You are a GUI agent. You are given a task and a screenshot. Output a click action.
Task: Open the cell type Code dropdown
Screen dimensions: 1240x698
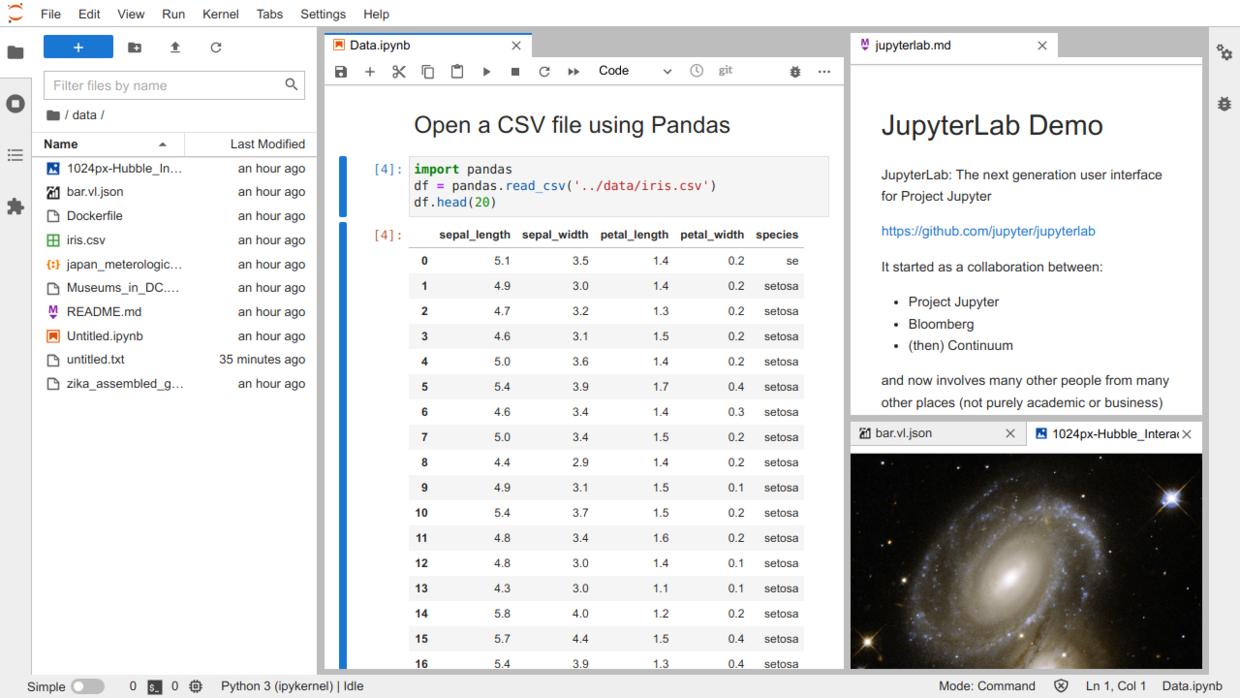click(635, 71)
